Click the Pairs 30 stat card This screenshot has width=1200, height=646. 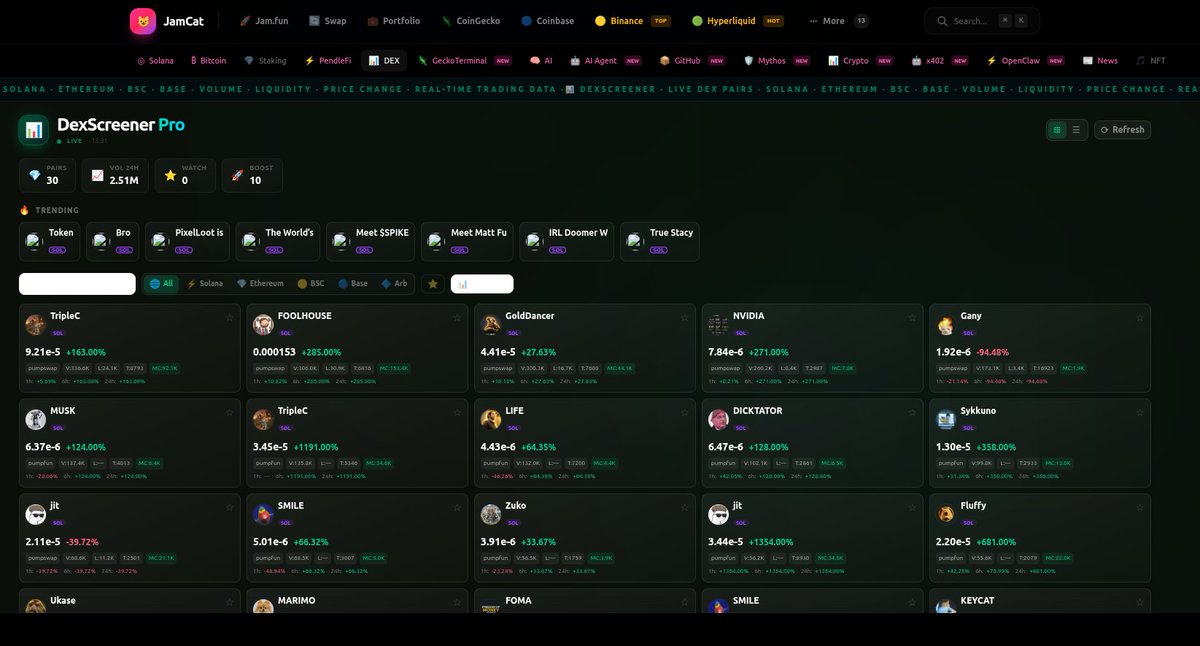(x=47, y=175)
